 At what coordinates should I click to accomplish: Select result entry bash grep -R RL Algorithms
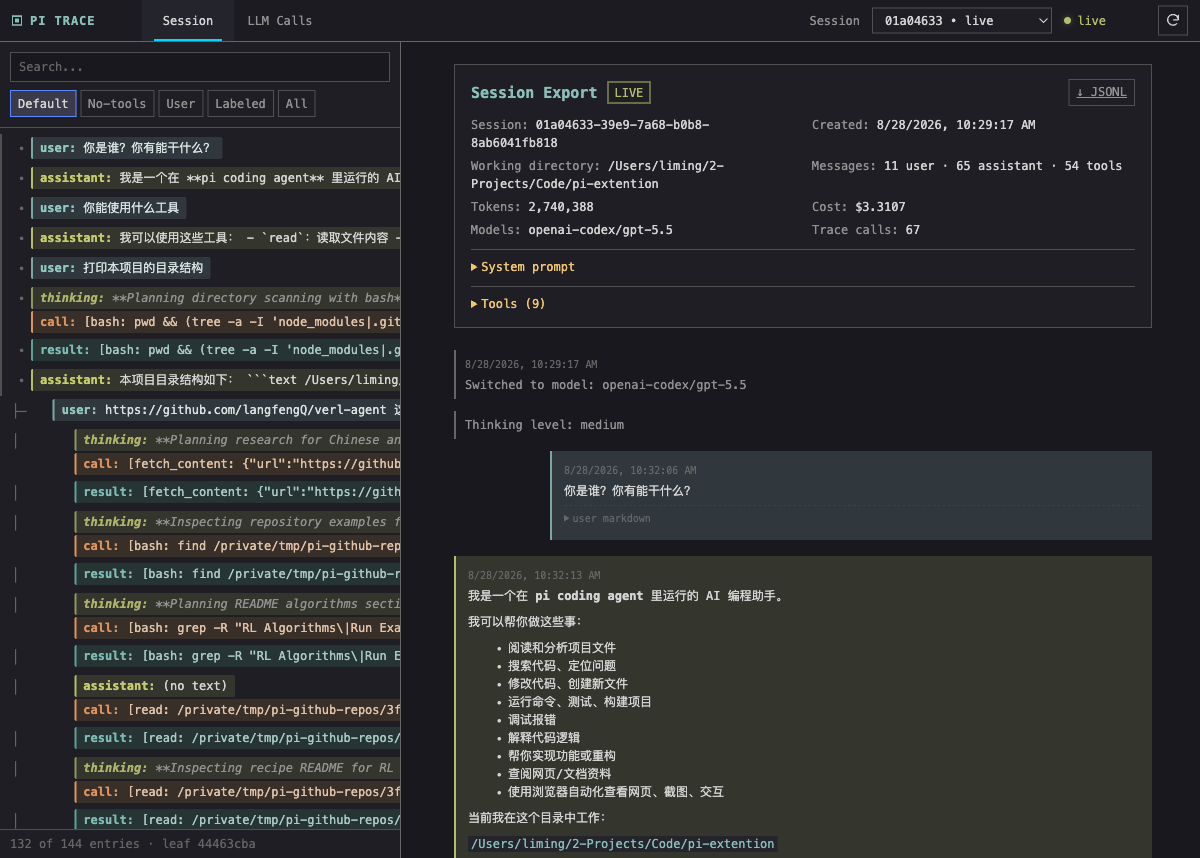tap(237, 656)
